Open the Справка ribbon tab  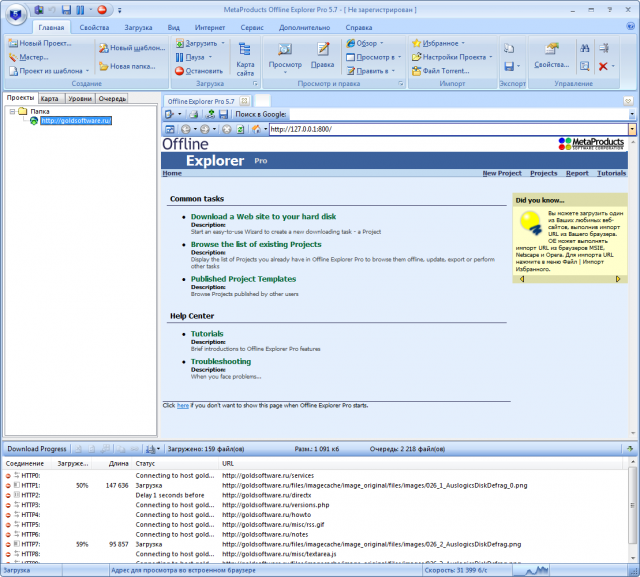(359, 28)
